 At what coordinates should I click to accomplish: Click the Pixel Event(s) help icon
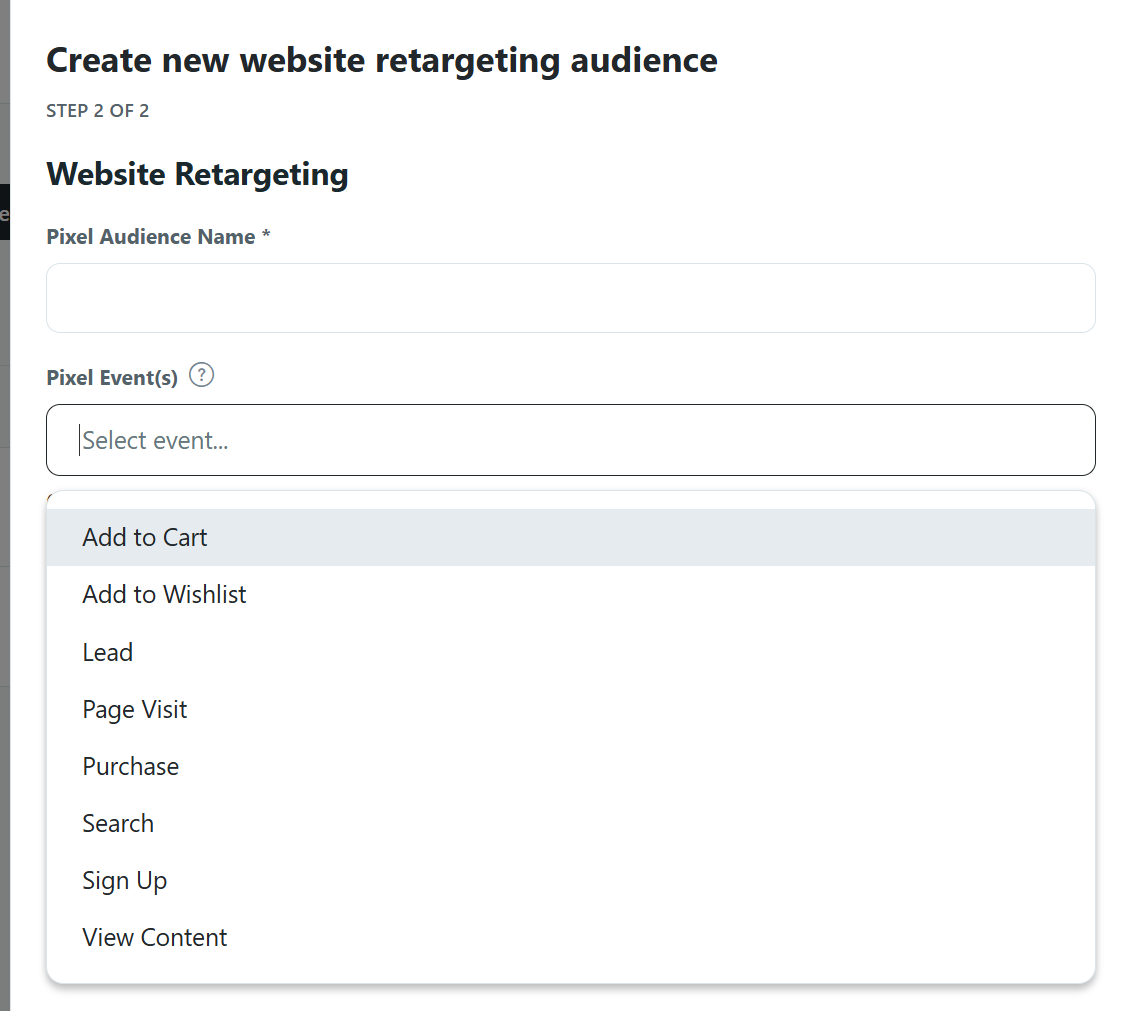pyautogui.click(x=202, y=376)
